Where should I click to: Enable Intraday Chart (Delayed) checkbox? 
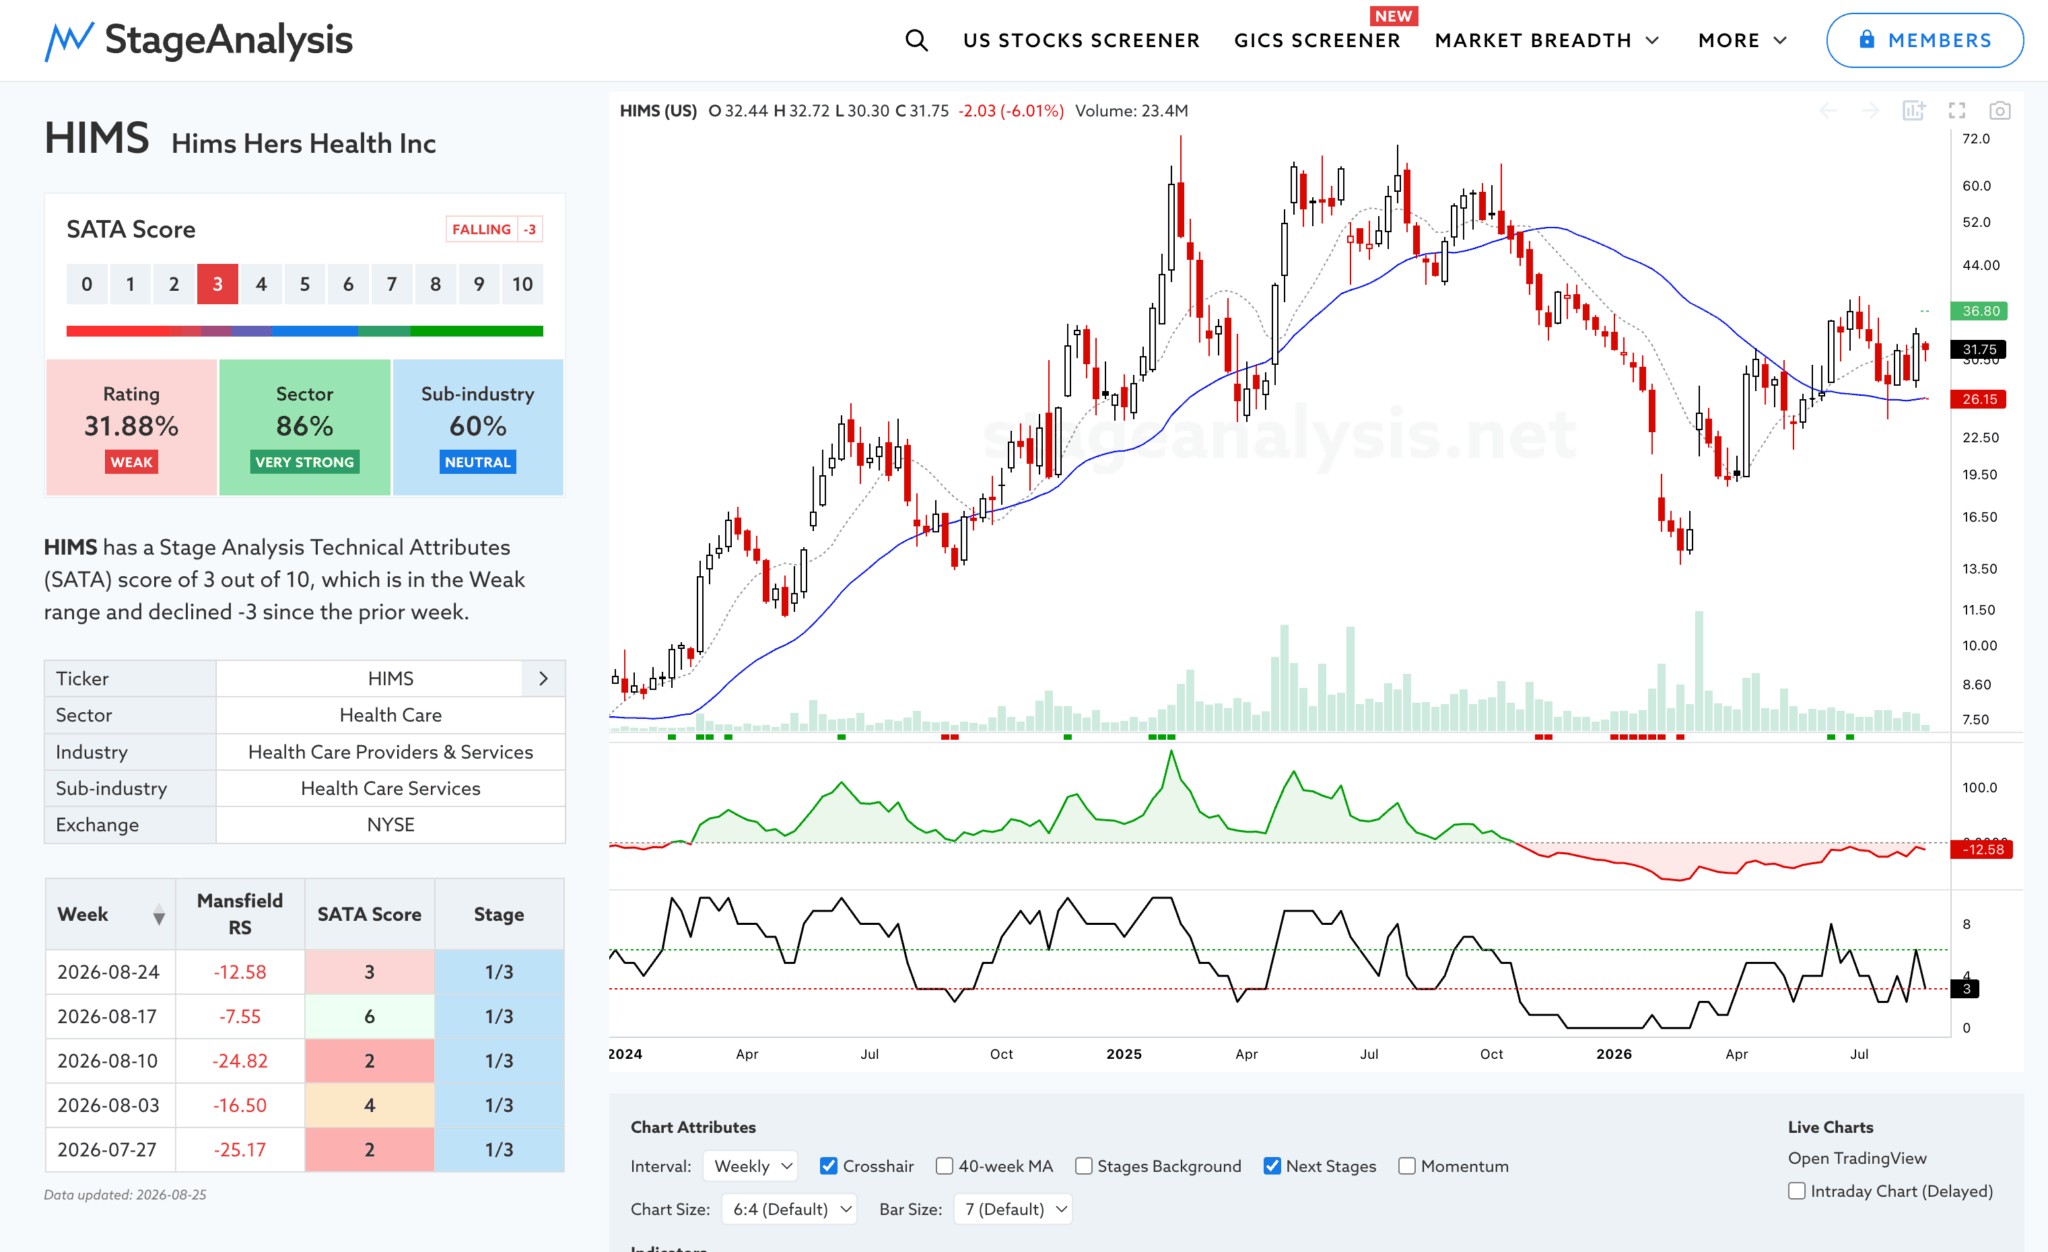click(1797, 1191)
